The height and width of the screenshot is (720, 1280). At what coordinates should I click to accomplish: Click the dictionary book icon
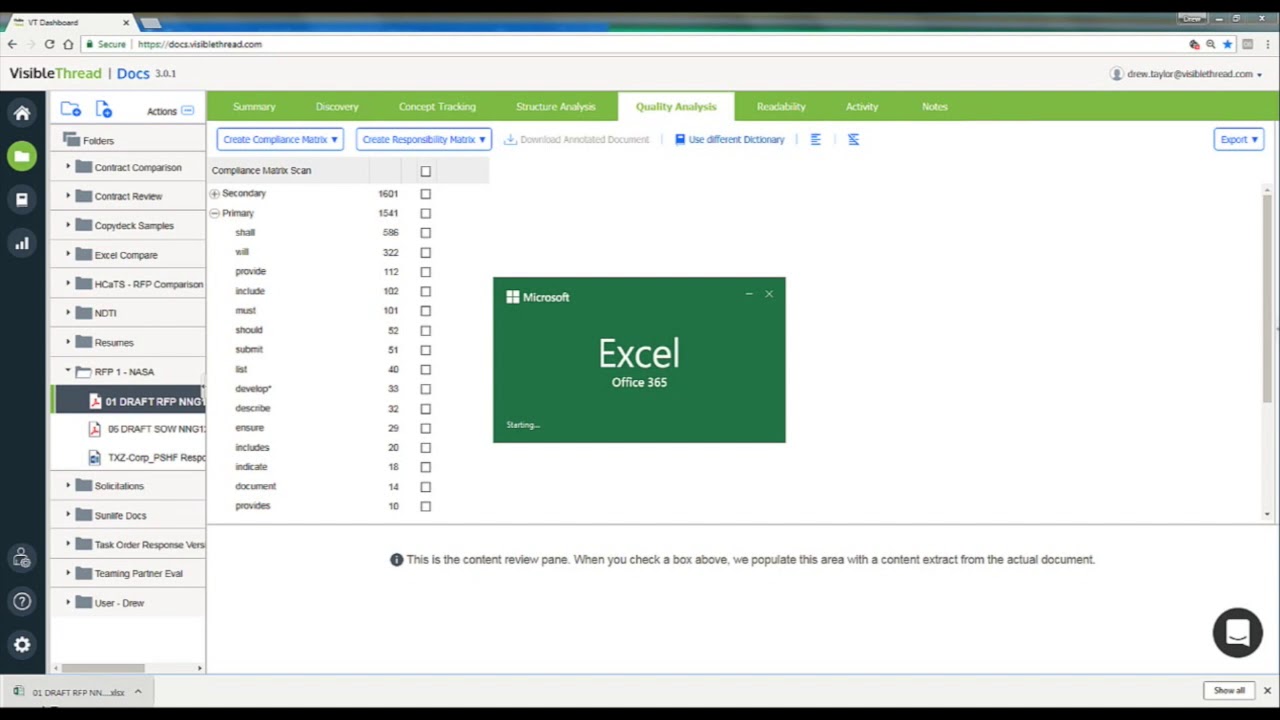click(680, 140)
